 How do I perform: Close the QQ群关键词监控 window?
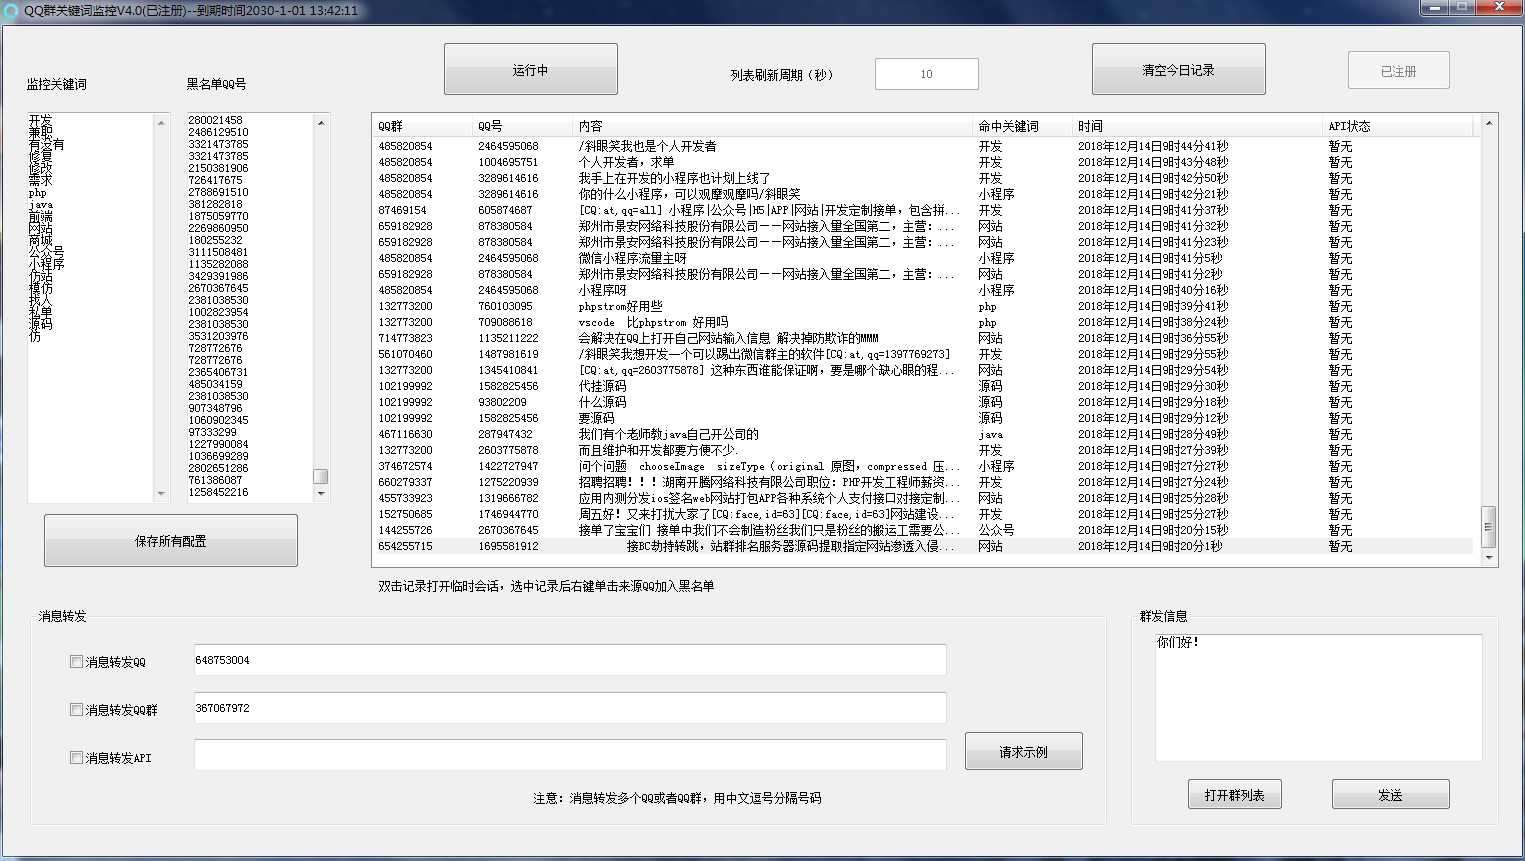click(1499, 7)
